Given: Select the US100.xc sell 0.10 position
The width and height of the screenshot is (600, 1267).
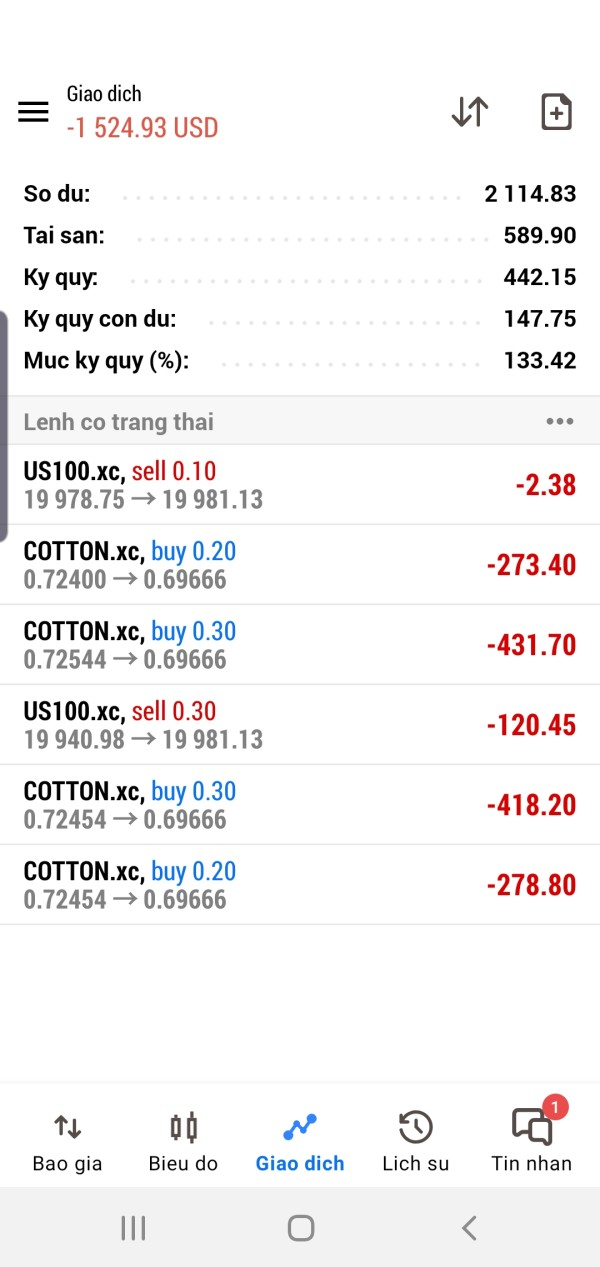Looking at the screenshot, I should [300, 485].
